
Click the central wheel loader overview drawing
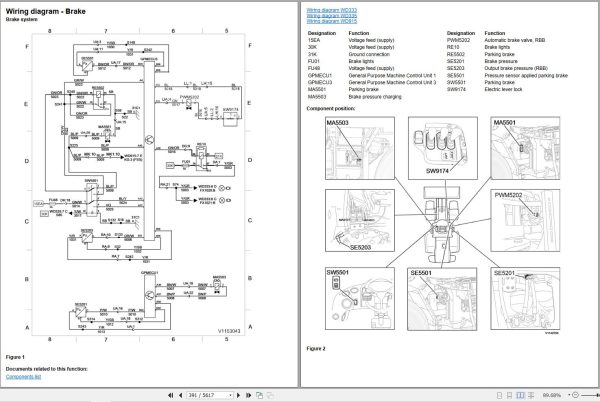coord(442,225)
